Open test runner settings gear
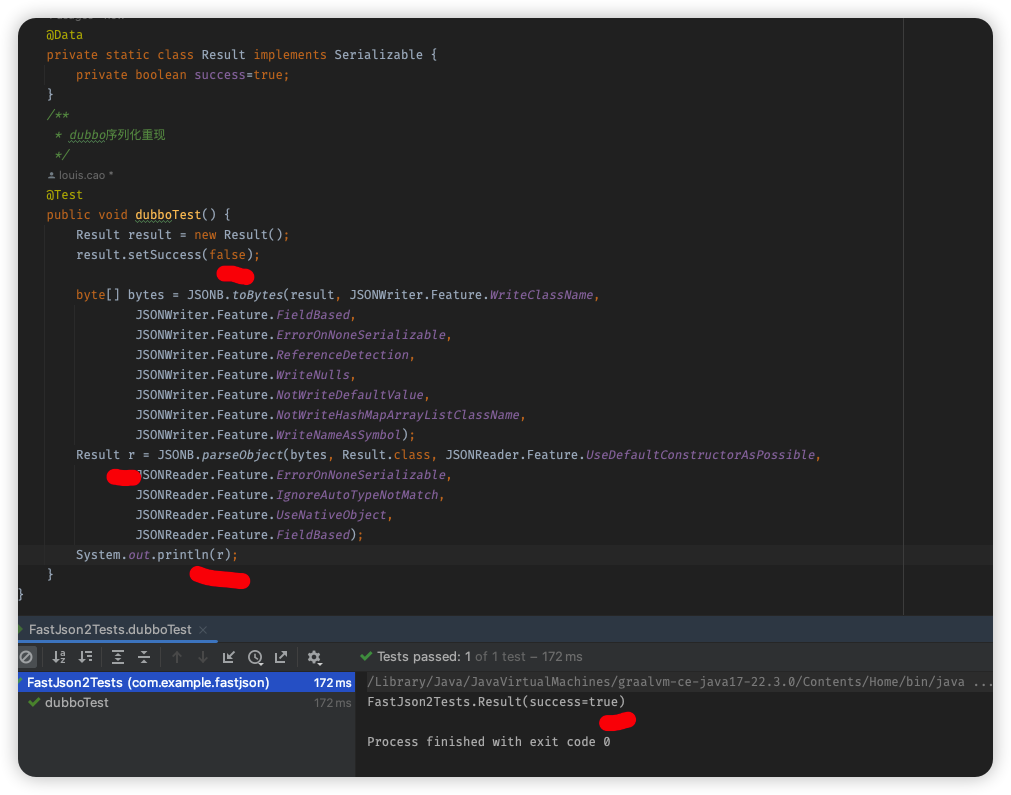Screen dimensions: 1011x795 click(311, 655)
